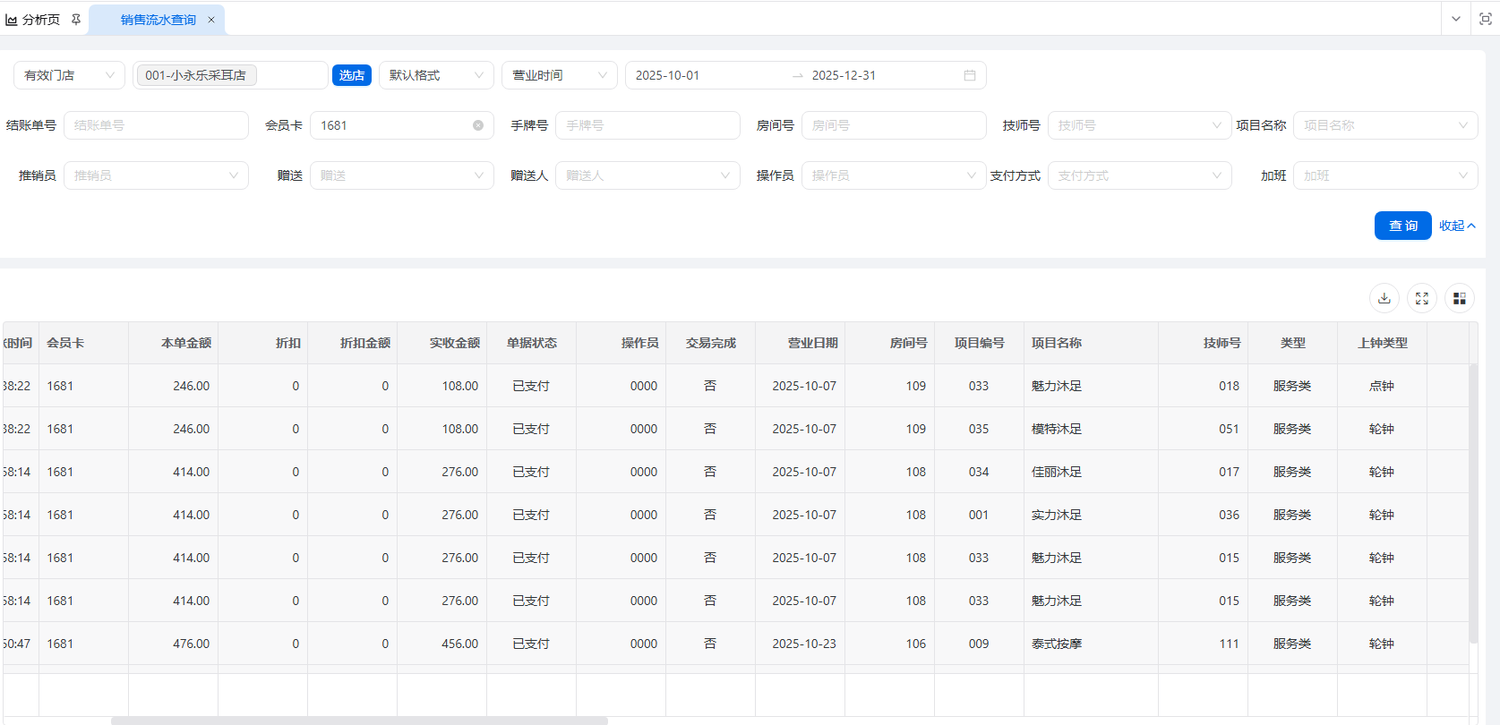Image resolution: width=1500 pixels, height=725 pixels.
Task: Open the column display settings grid icon
Action: pos(1459,297)
